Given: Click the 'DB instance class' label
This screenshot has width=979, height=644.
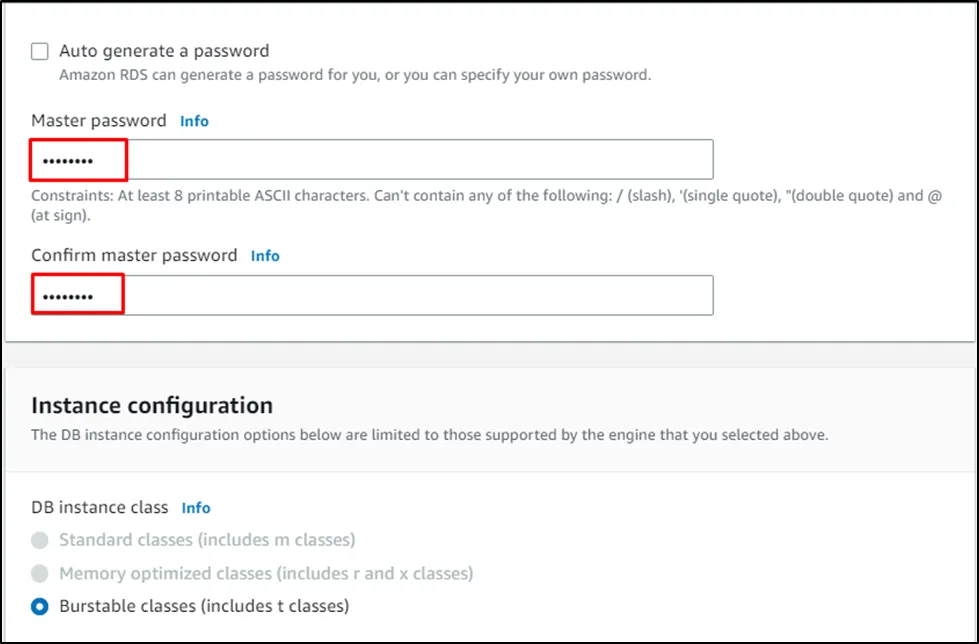Looking at the screenshot, I should click(100, 508).
